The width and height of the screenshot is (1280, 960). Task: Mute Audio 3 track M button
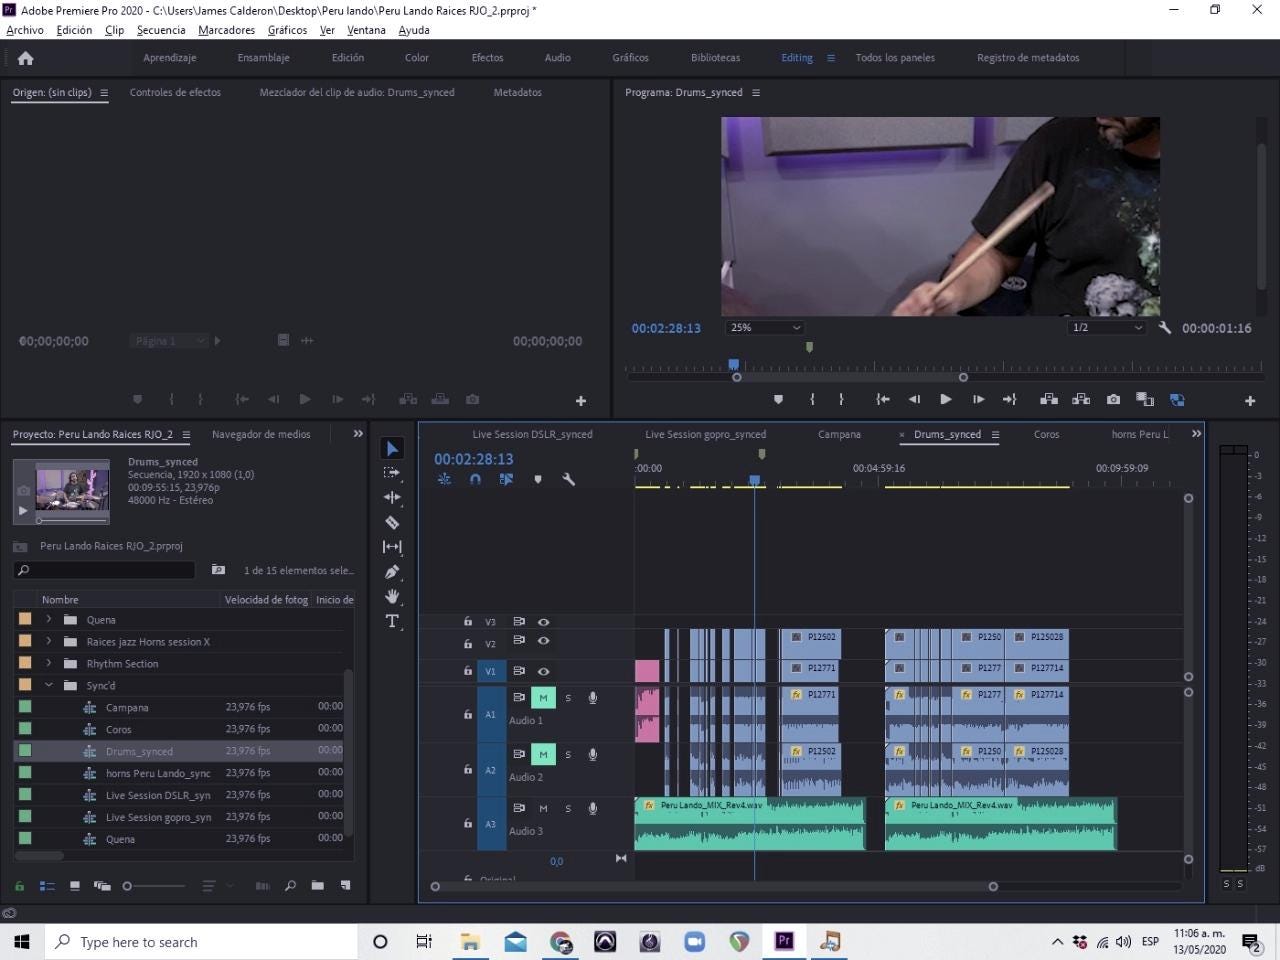click(543, 808)
